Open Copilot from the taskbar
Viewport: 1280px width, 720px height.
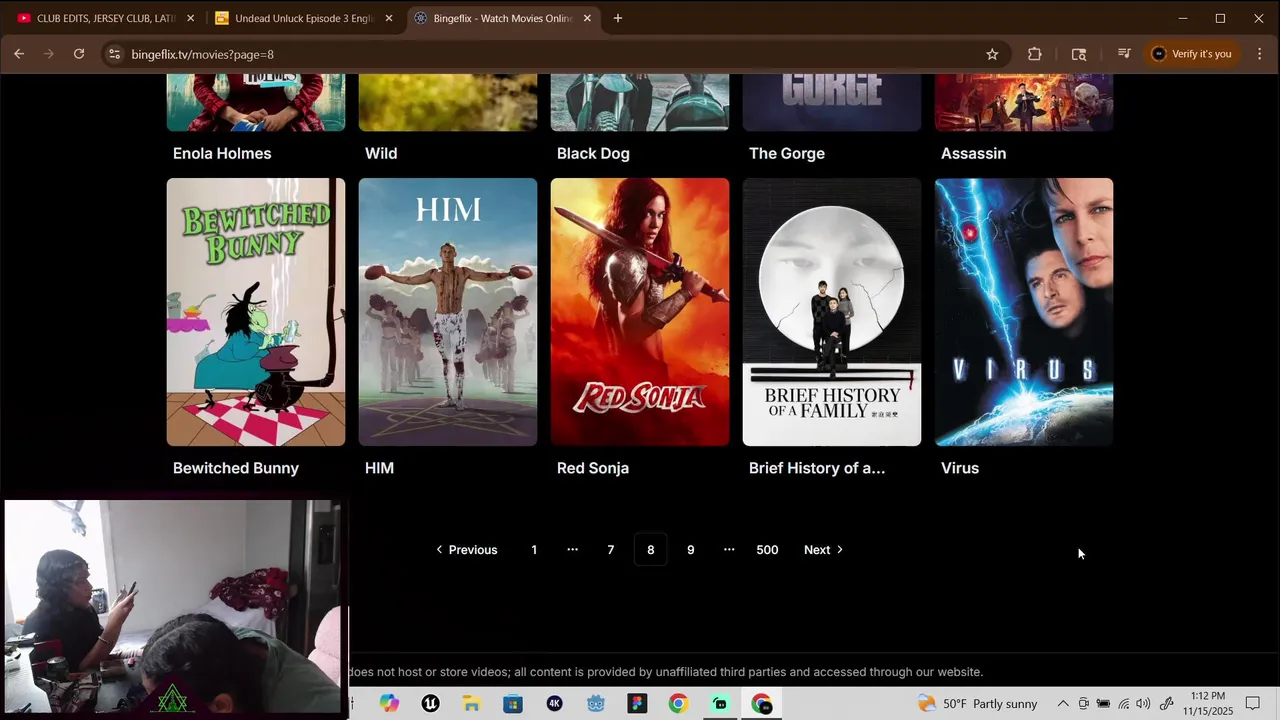point(389,704)
